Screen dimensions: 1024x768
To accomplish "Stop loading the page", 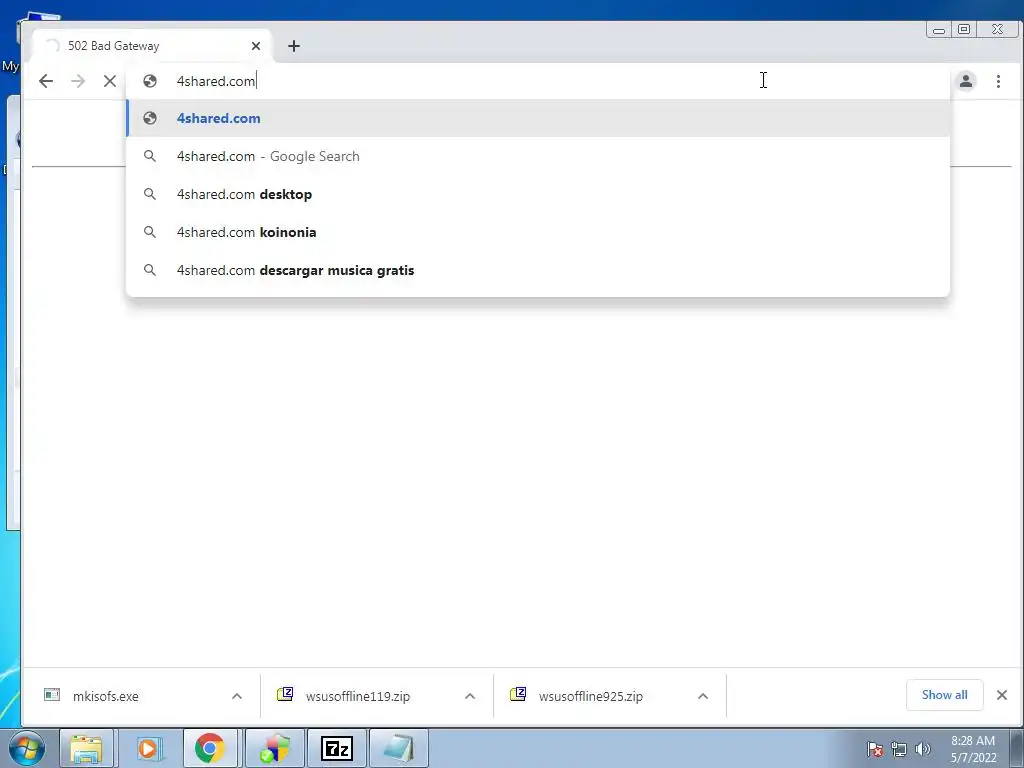I will 110,81.
